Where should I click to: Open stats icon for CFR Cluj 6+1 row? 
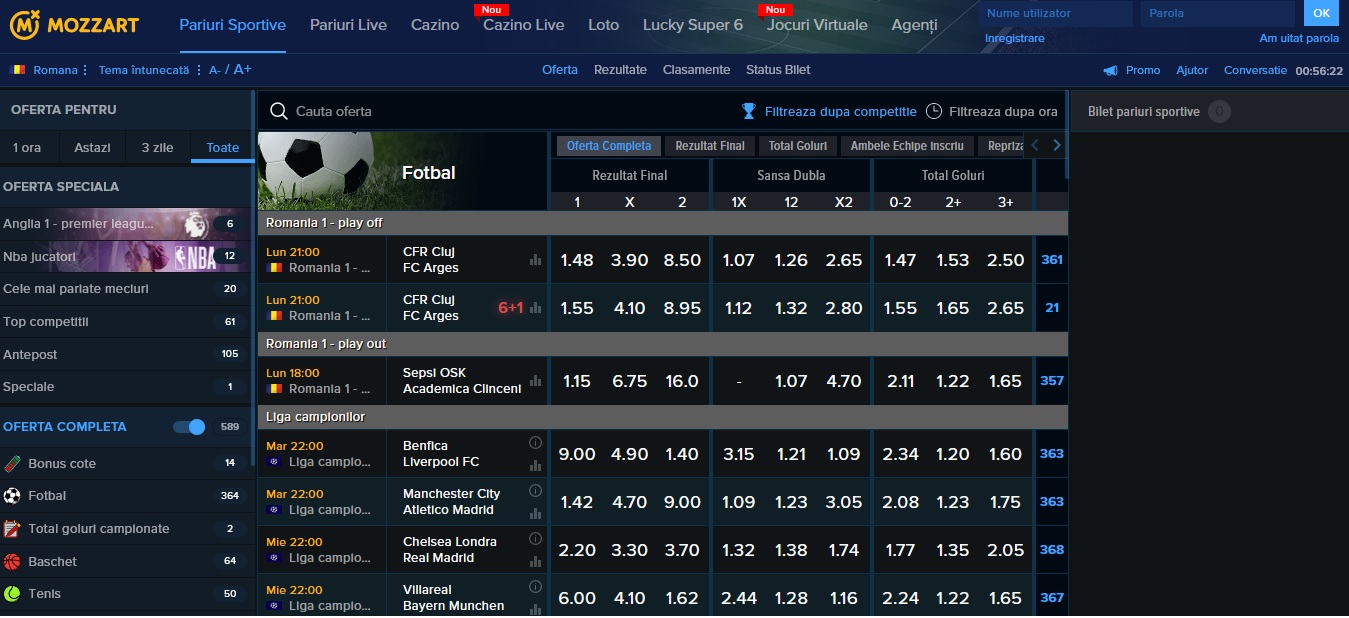(x=535, y=308)
